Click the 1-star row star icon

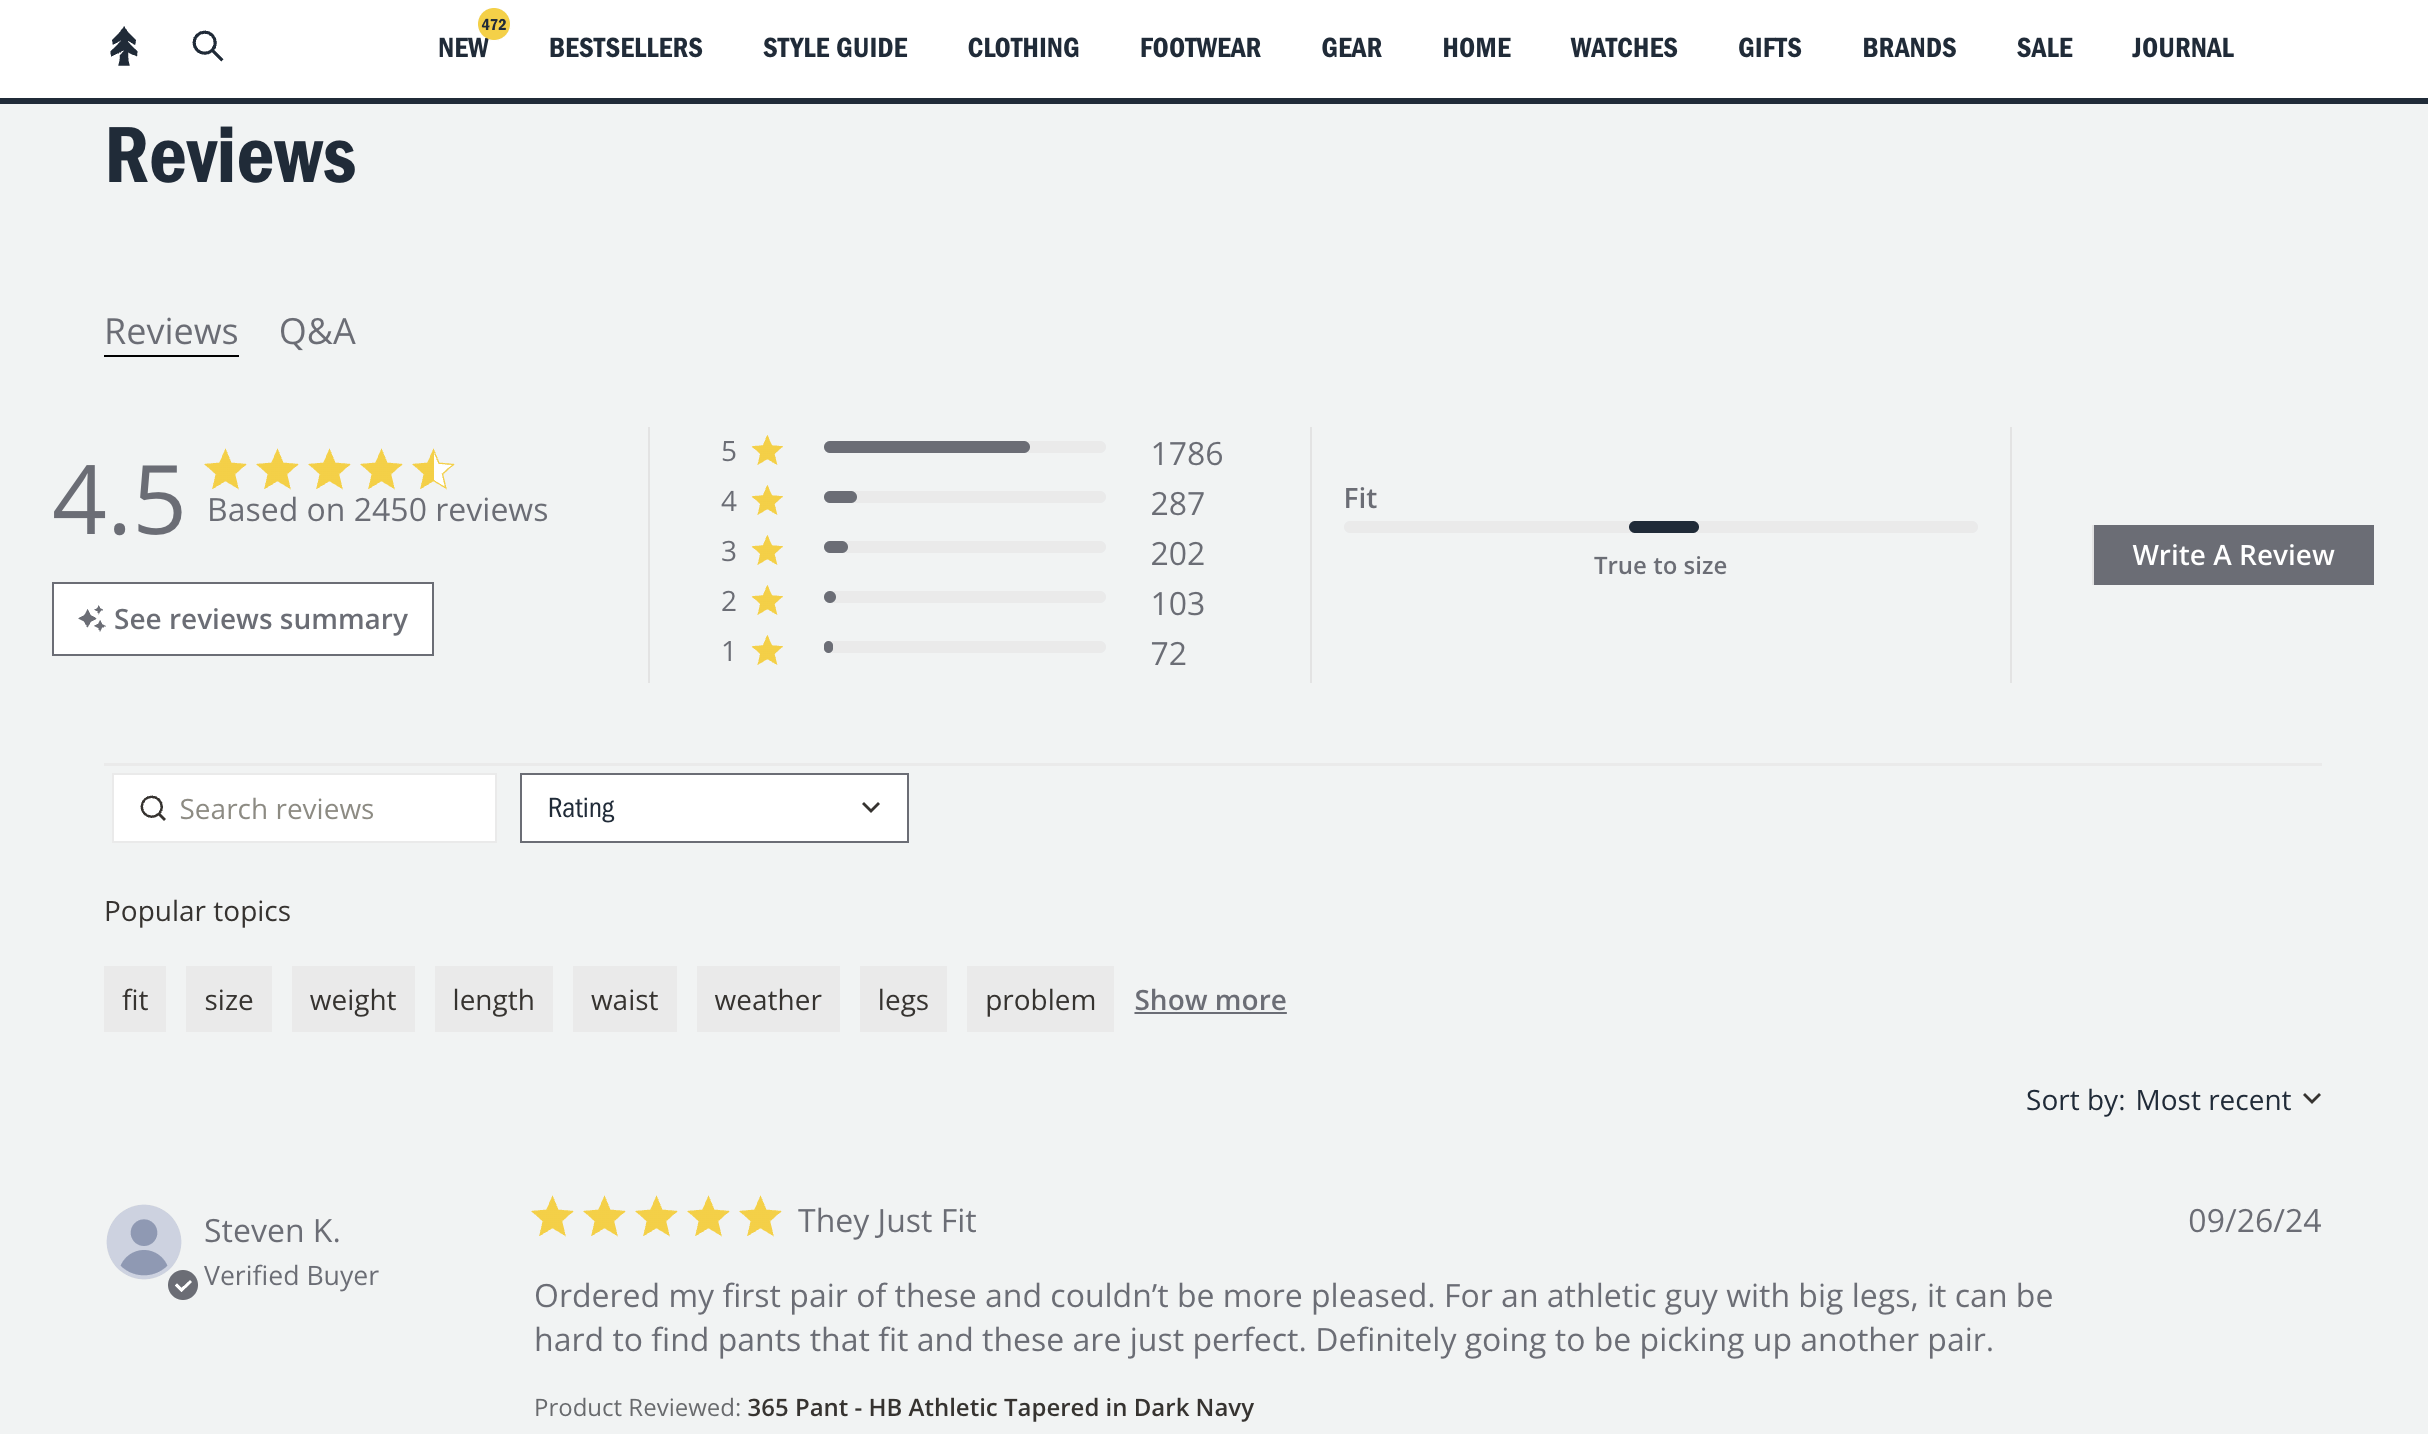(768, 651)
